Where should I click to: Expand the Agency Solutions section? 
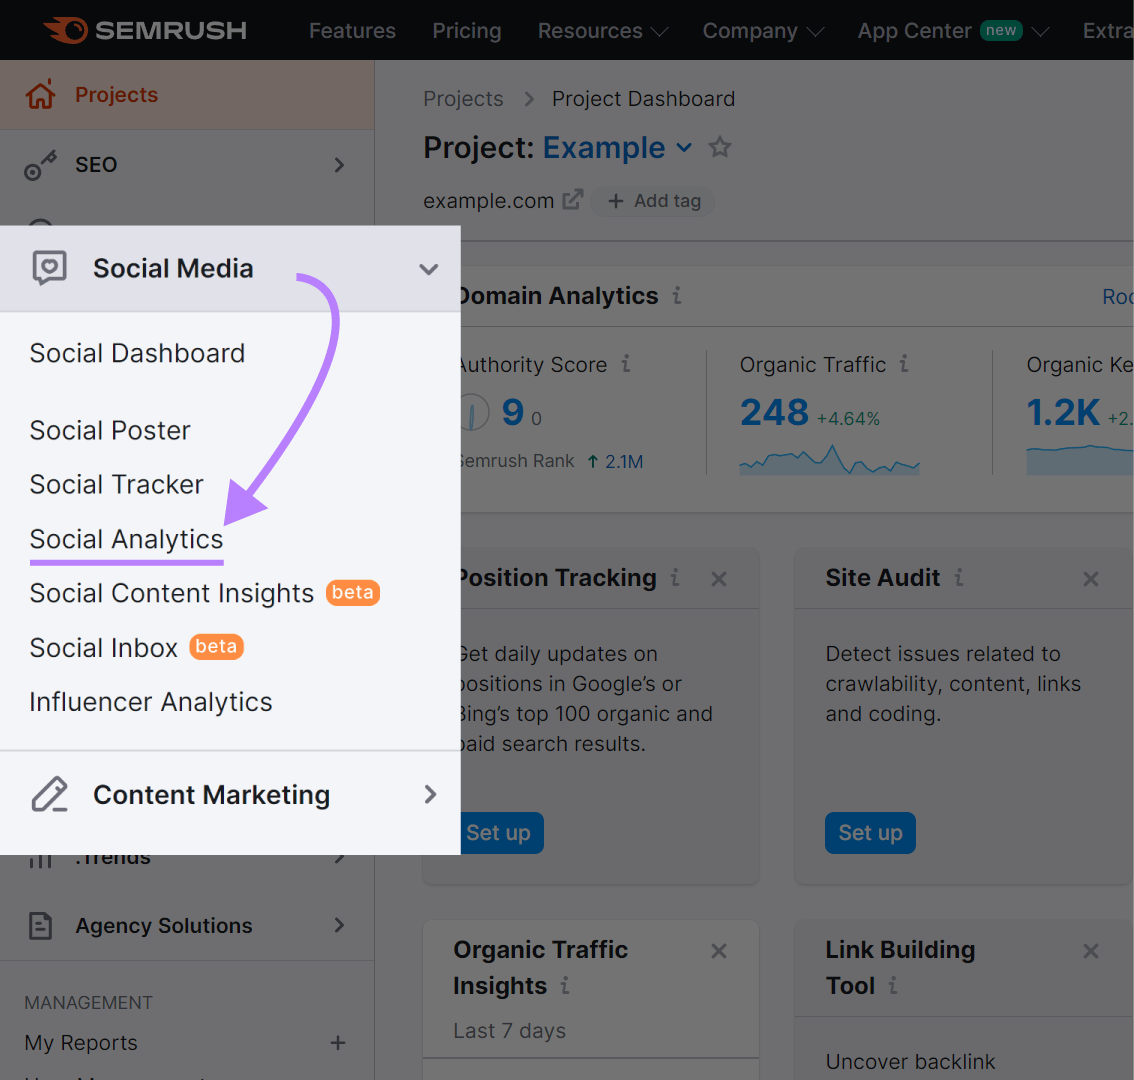coord(339,924)
